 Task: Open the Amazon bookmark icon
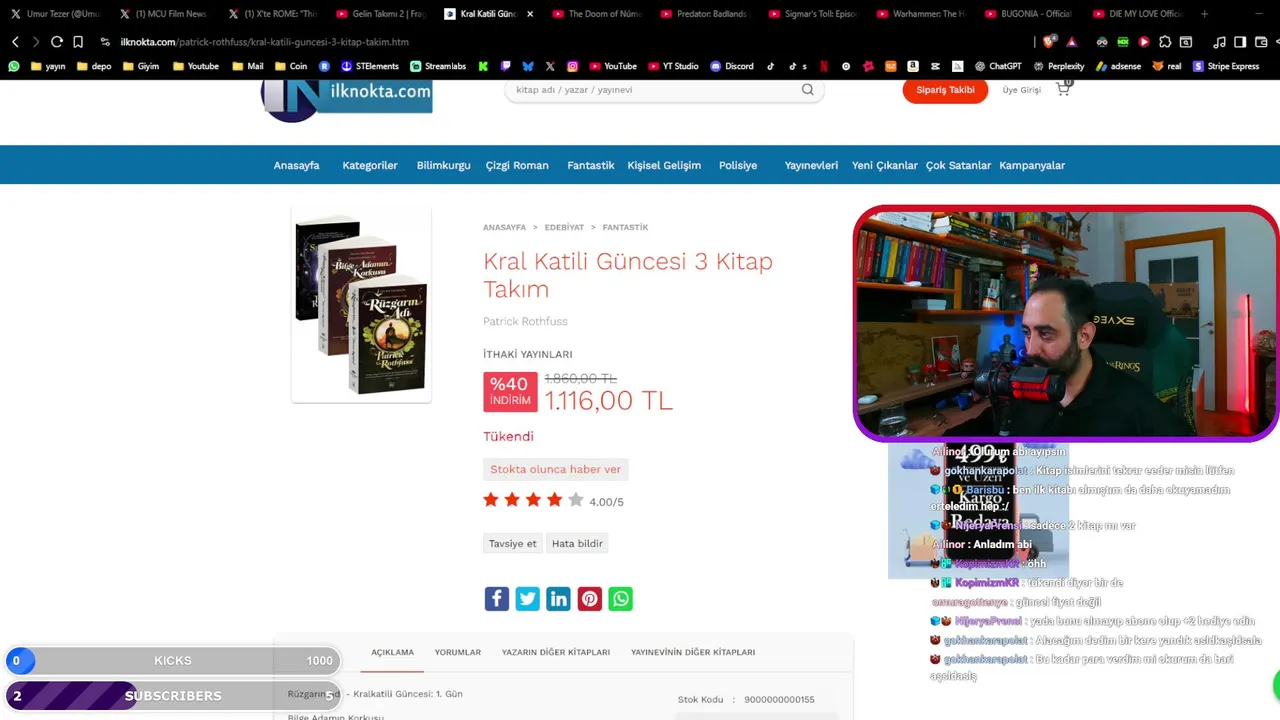[913, 66]
